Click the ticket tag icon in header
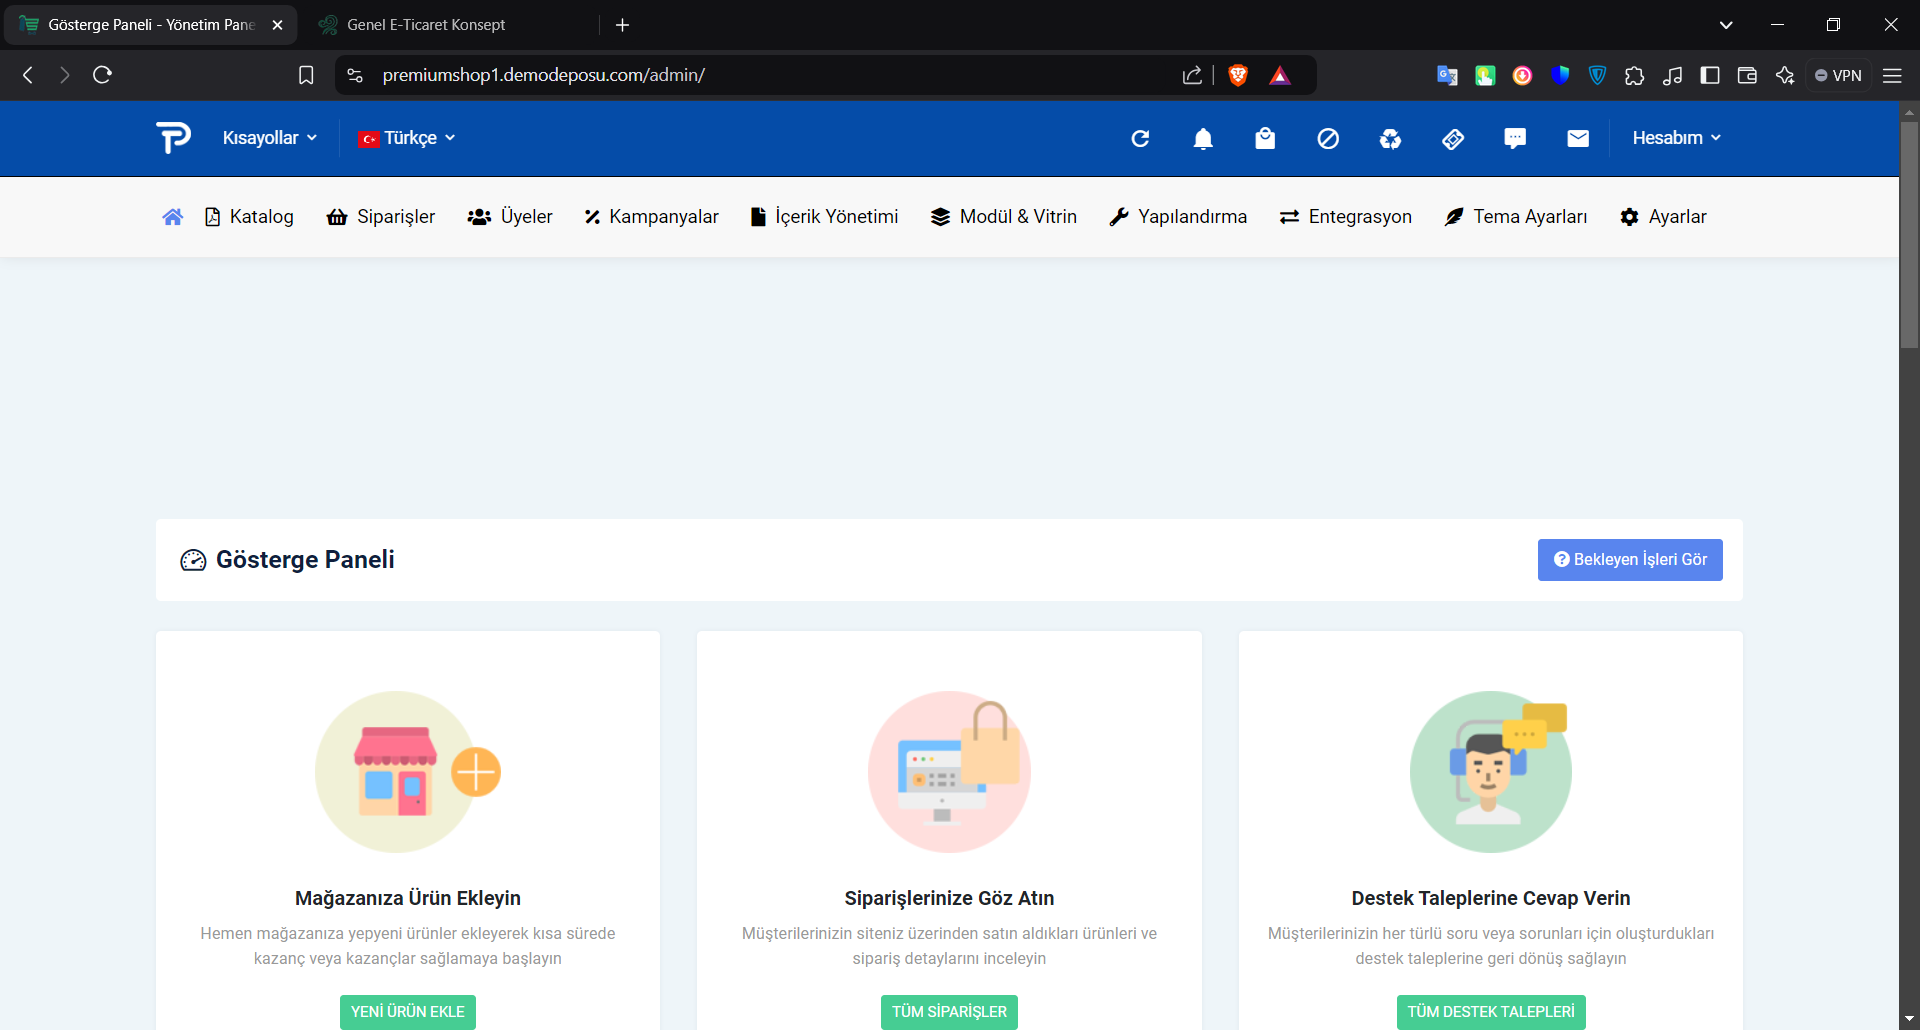 click(x=1453, y=139)
